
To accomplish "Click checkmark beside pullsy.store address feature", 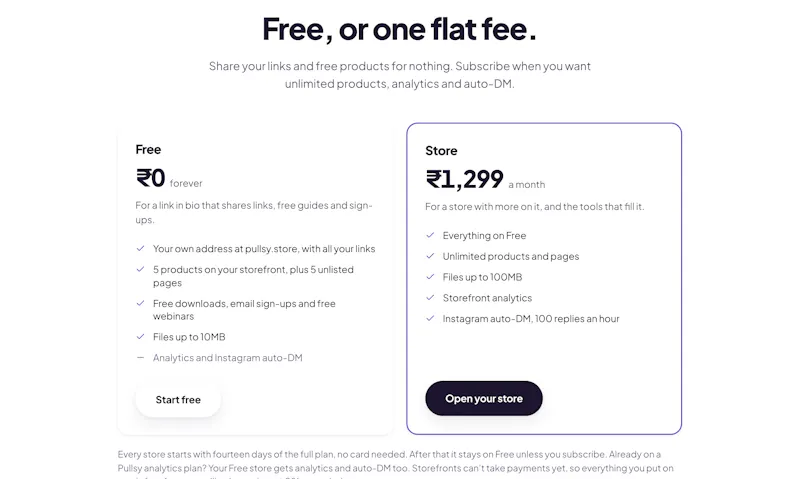I will pyautogui.click(x=140, y=248).
